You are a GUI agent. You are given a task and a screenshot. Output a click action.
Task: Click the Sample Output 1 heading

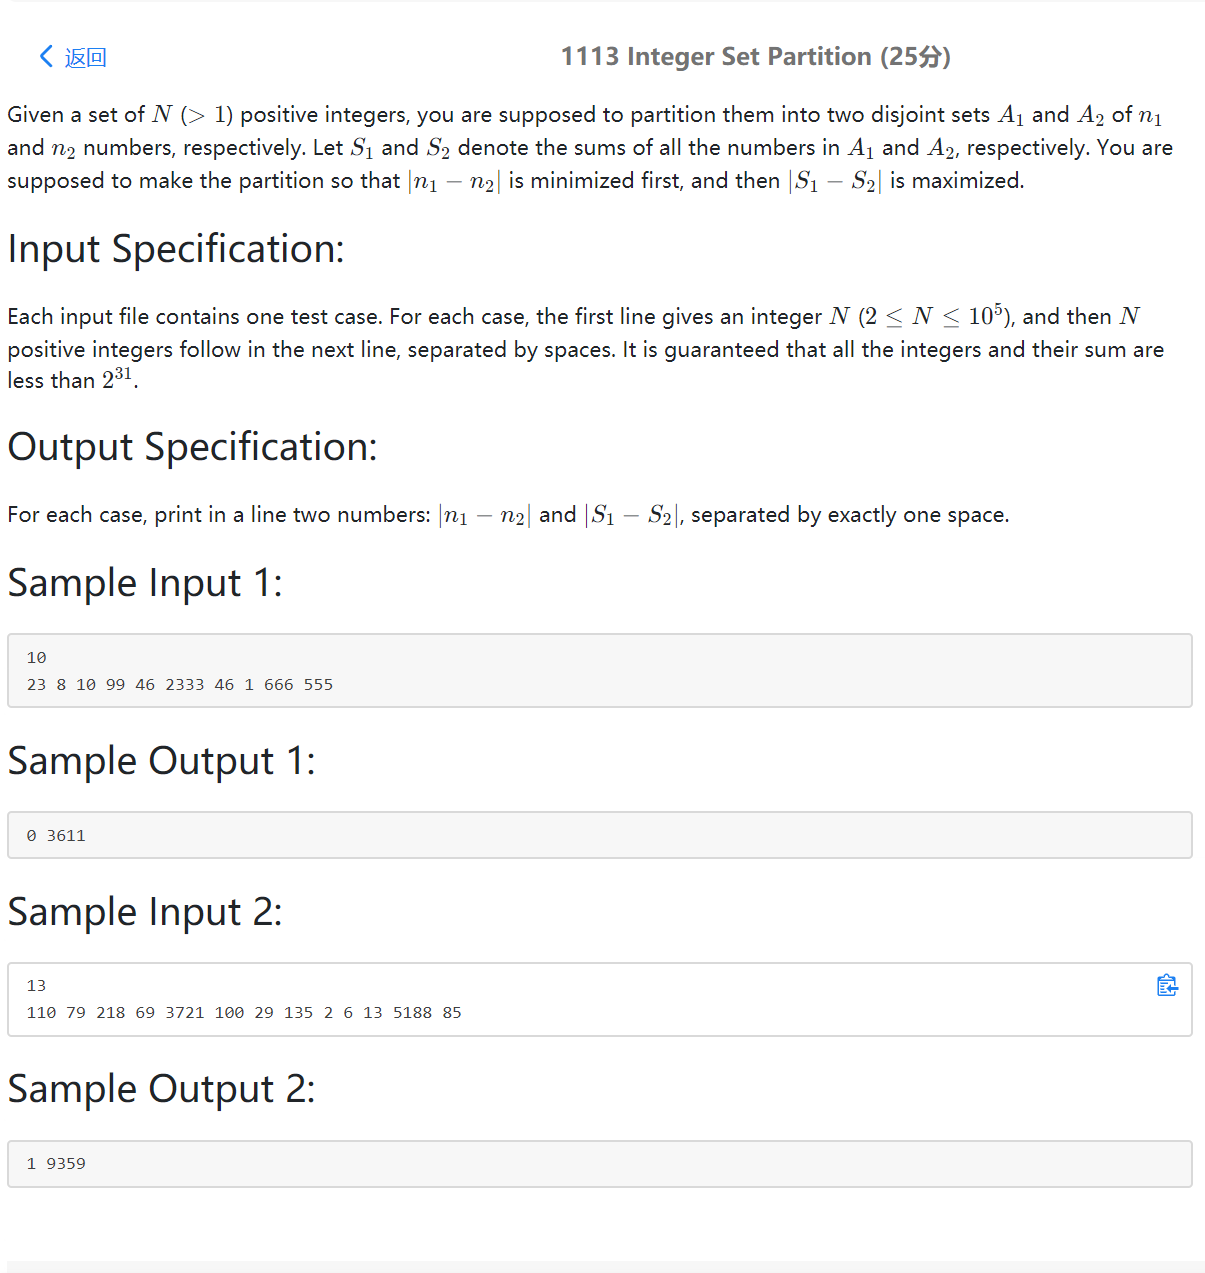click(x=161, y=760)
